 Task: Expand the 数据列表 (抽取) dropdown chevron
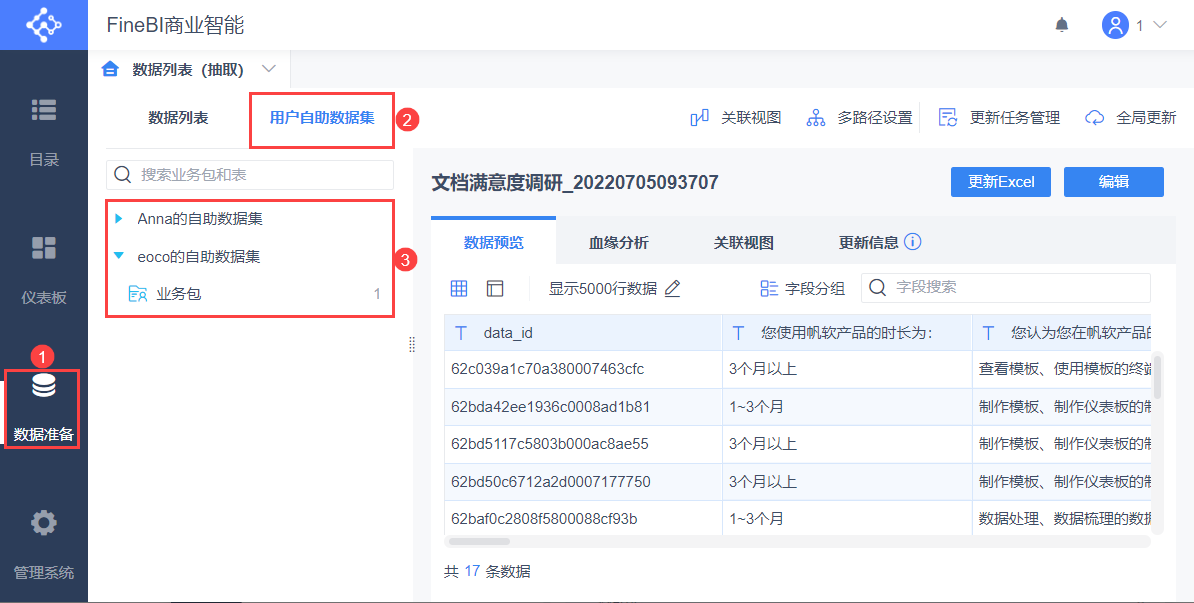[268, 69]
